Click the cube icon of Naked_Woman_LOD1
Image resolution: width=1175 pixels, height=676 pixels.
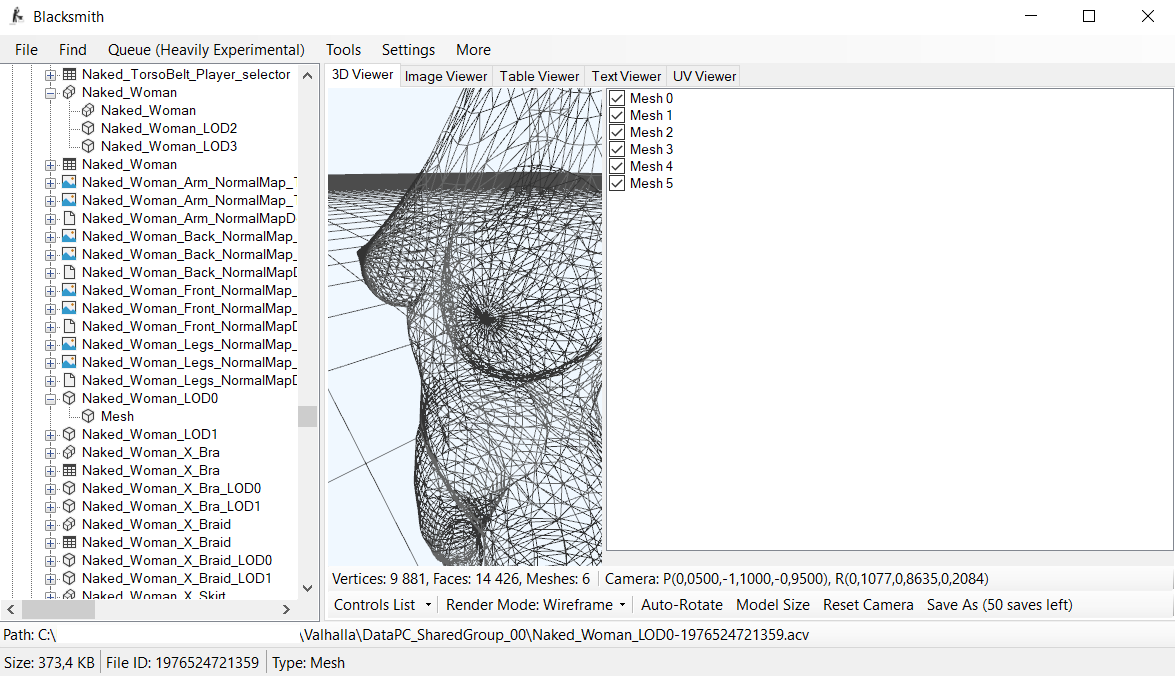click(69, 434)
